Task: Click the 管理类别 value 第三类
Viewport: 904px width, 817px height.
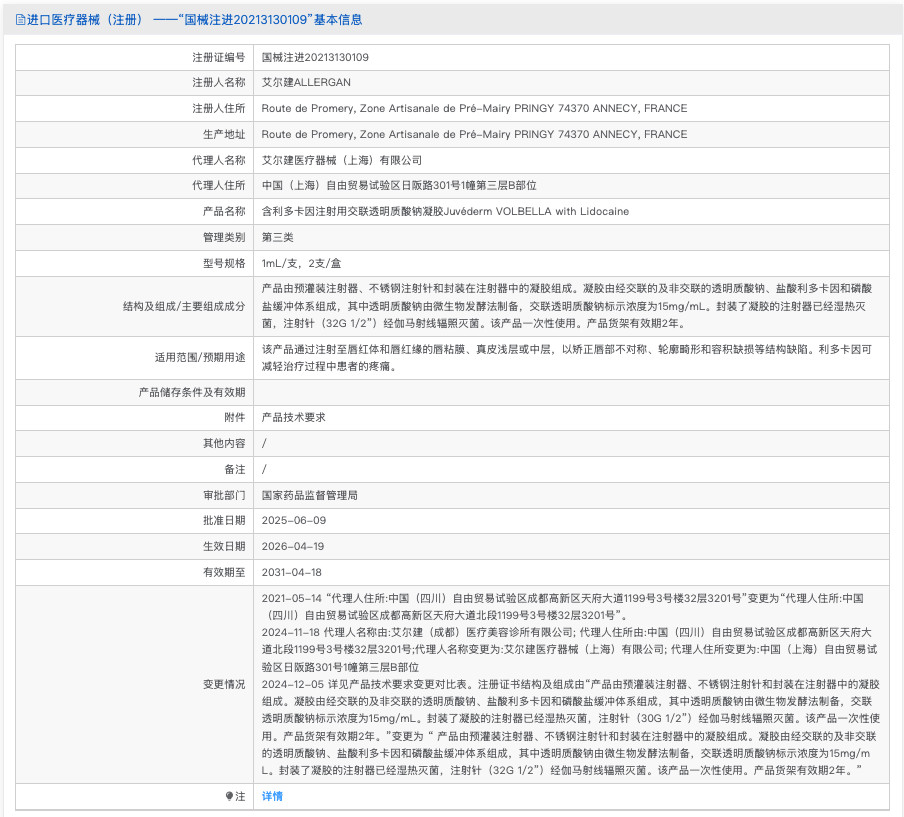Action: [x=277, y=237]
